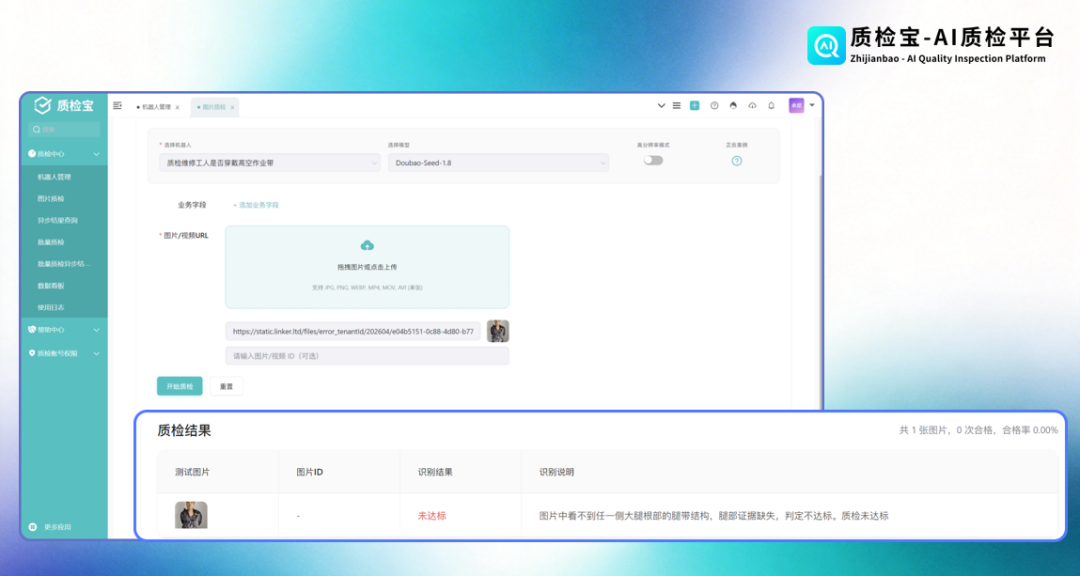The image size is (1080, 576).
Task: Click the 支持 JPG, PNG, WEBP formats hint
Action: pyautogui.click(x=367, y=287)
